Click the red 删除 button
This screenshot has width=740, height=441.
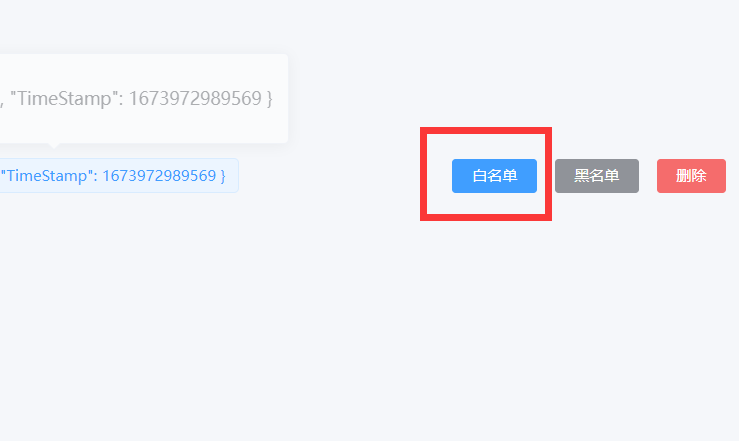(x=691, y=176)
